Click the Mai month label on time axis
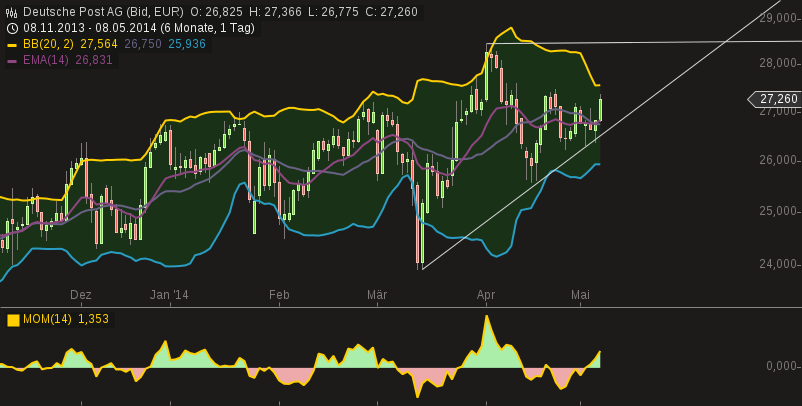 pos(581,295)
